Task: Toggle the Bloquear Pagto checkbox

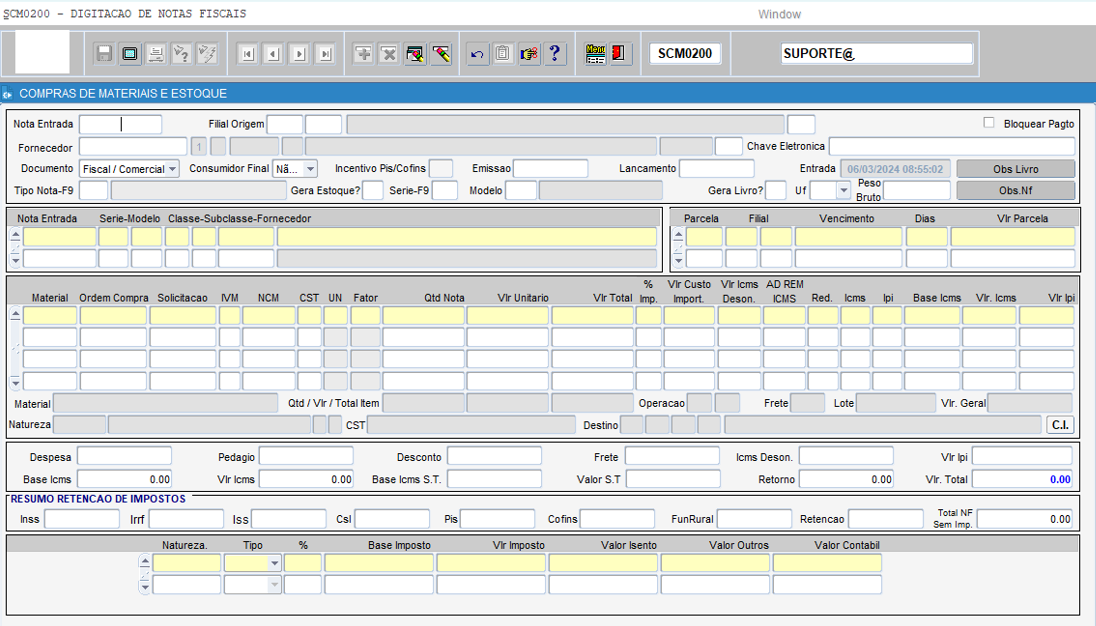Action: pos(988,123)
